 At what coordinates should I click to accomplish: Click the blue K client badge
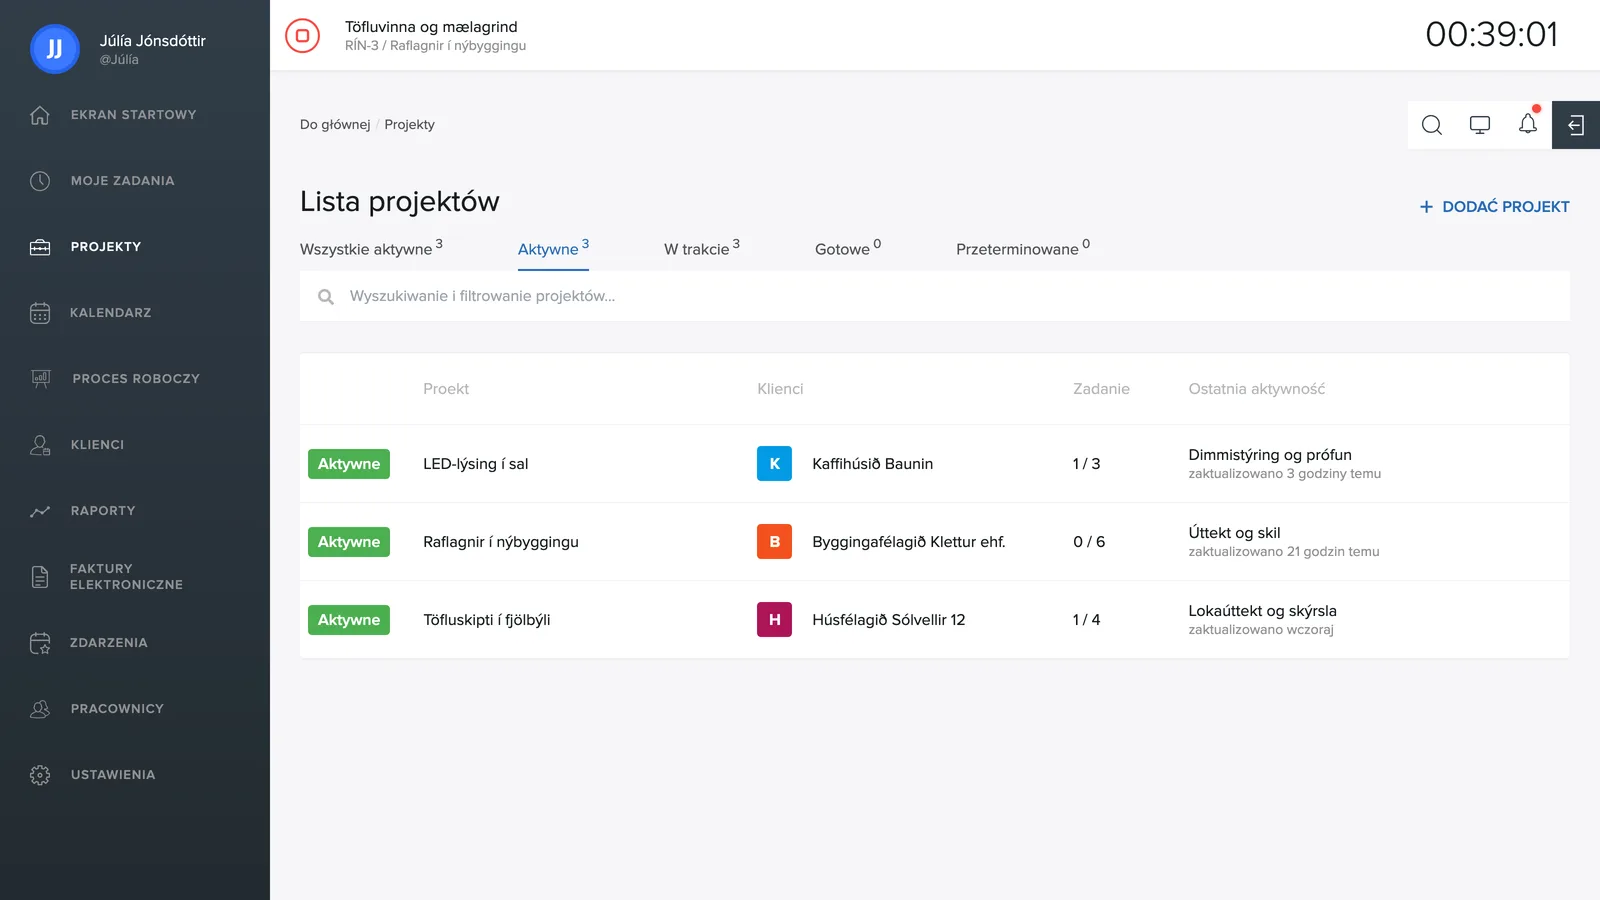pos(774,464)
